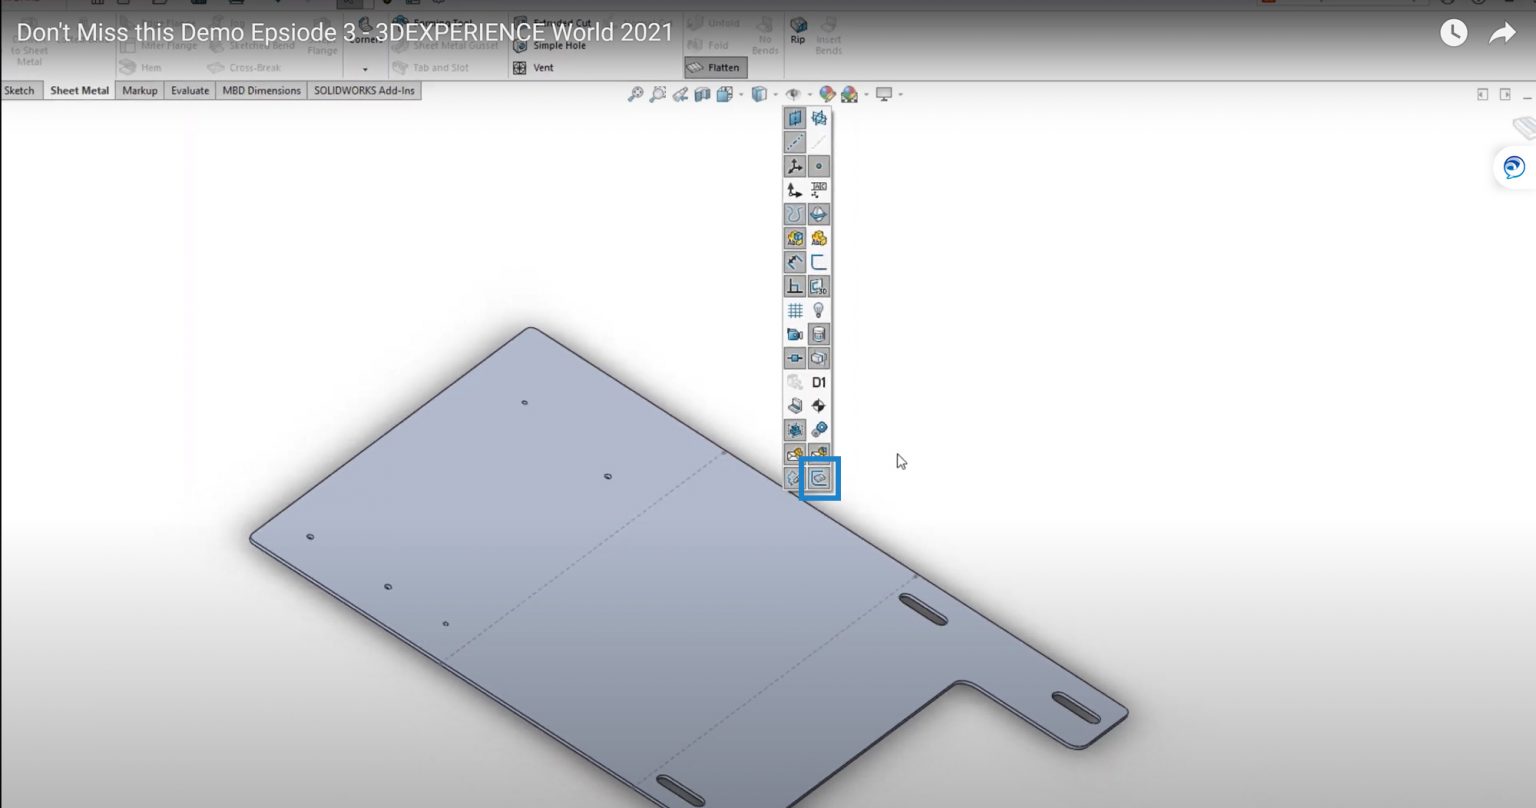The height and width of the screenshot is (808, 1536).
Task: Expand the Corners dropdown arrow in ribbon
Action: click(365, 69)
